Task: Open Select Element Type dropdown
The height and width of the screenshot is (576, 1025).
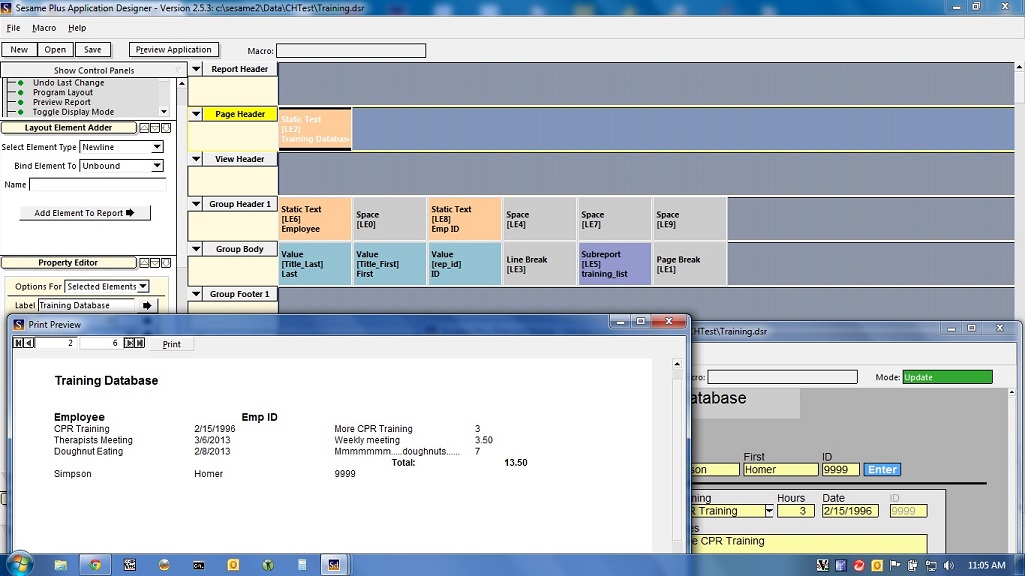Action: (x=157, y=147)
